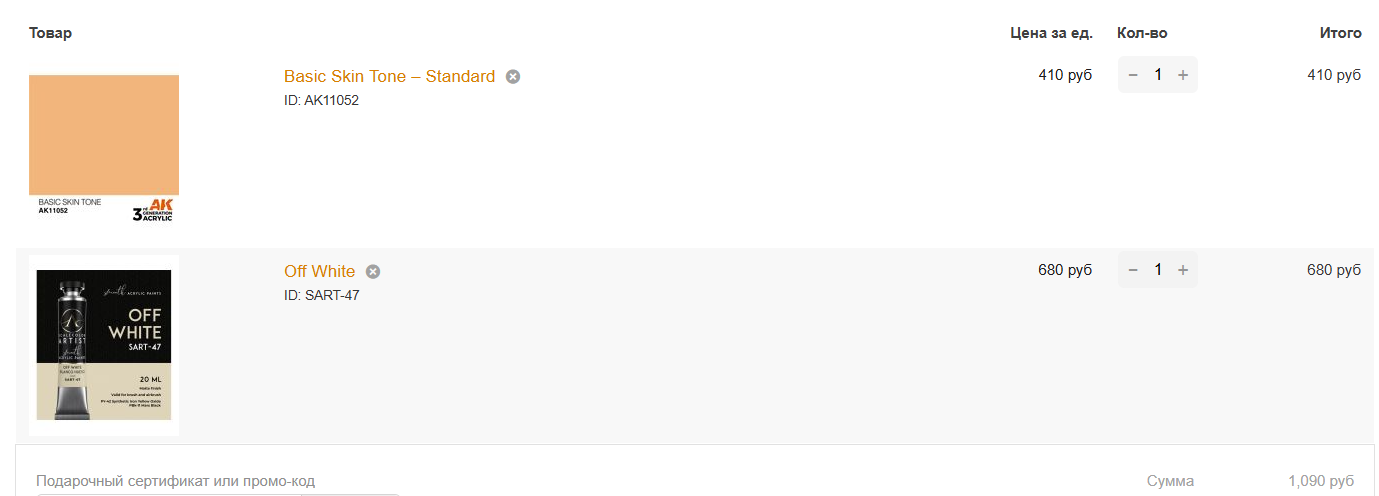Click the Цена за ед. column header
The height and width of the screenshot is (496, 1379).
tap(1051, 33)
